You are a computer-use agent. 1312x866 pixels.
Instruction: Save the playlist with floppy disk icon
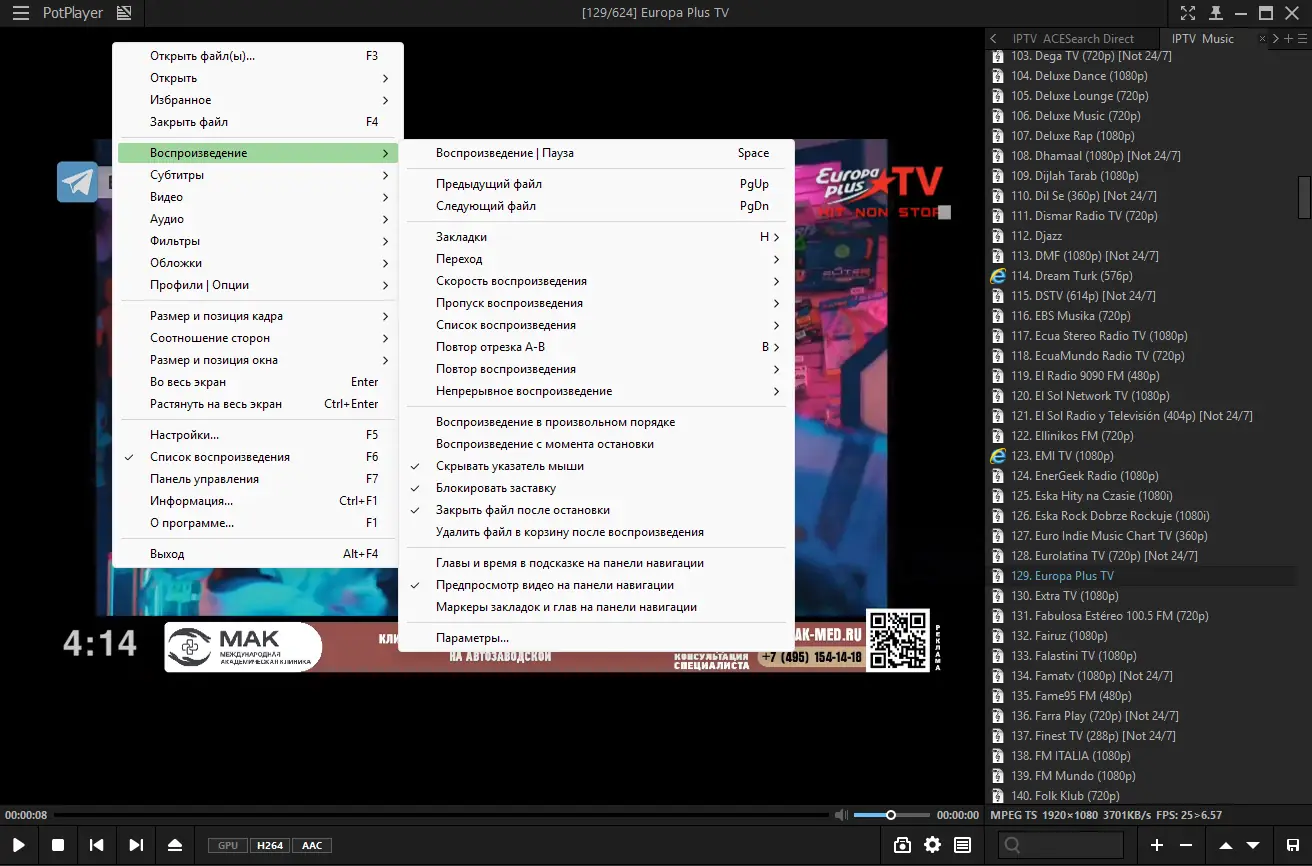coord(1293,845)
